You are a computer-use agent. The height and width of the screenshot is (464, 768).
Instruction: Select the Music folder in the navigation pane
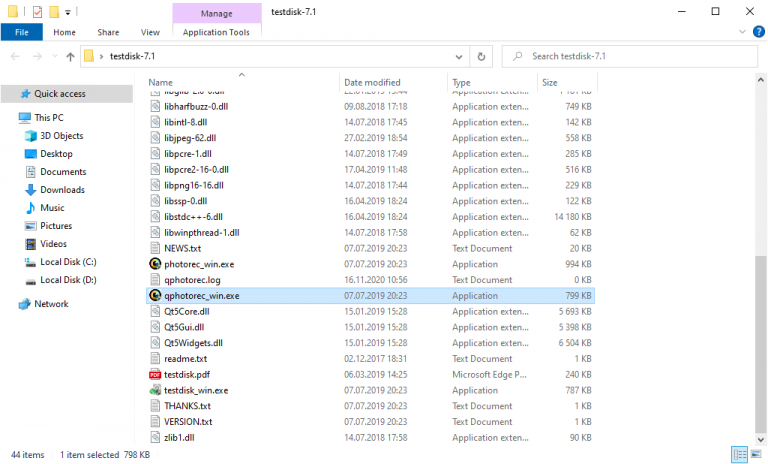tap(52, 208)
